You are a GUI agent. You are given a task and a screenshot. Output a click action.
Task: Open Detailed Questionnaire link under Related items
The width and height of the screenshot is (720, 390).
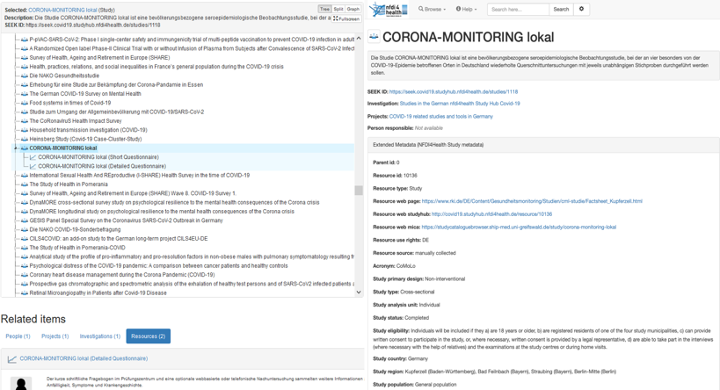84,358
